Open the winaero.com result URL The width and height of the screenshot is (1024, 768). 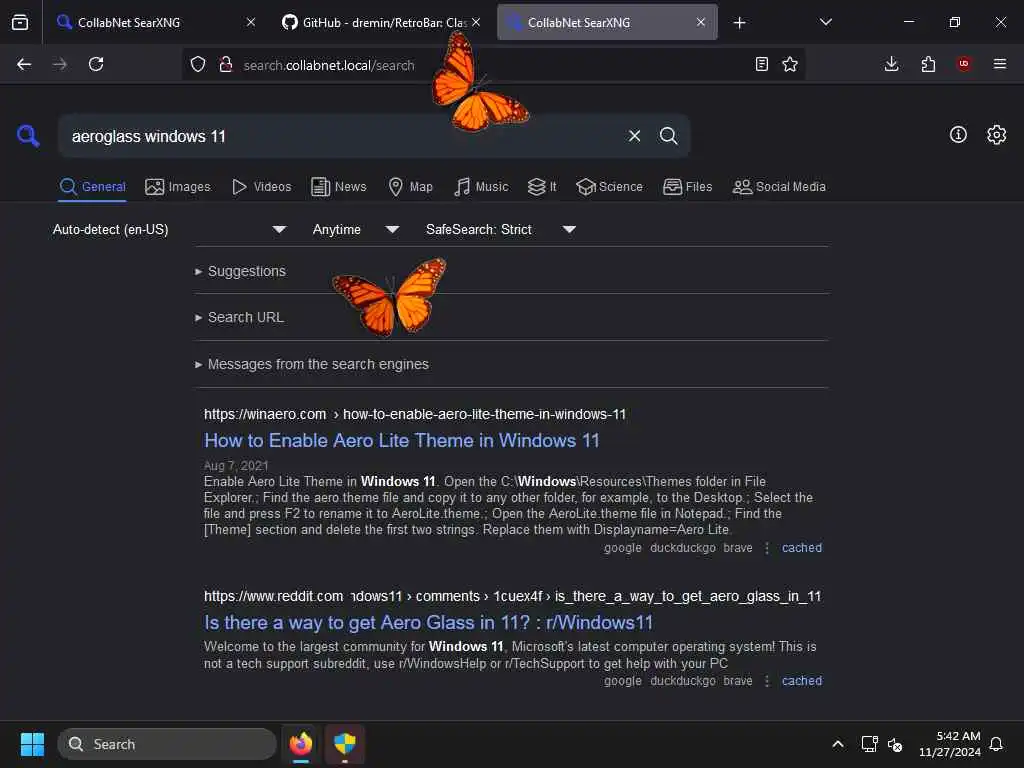click(x=415, y=414)
